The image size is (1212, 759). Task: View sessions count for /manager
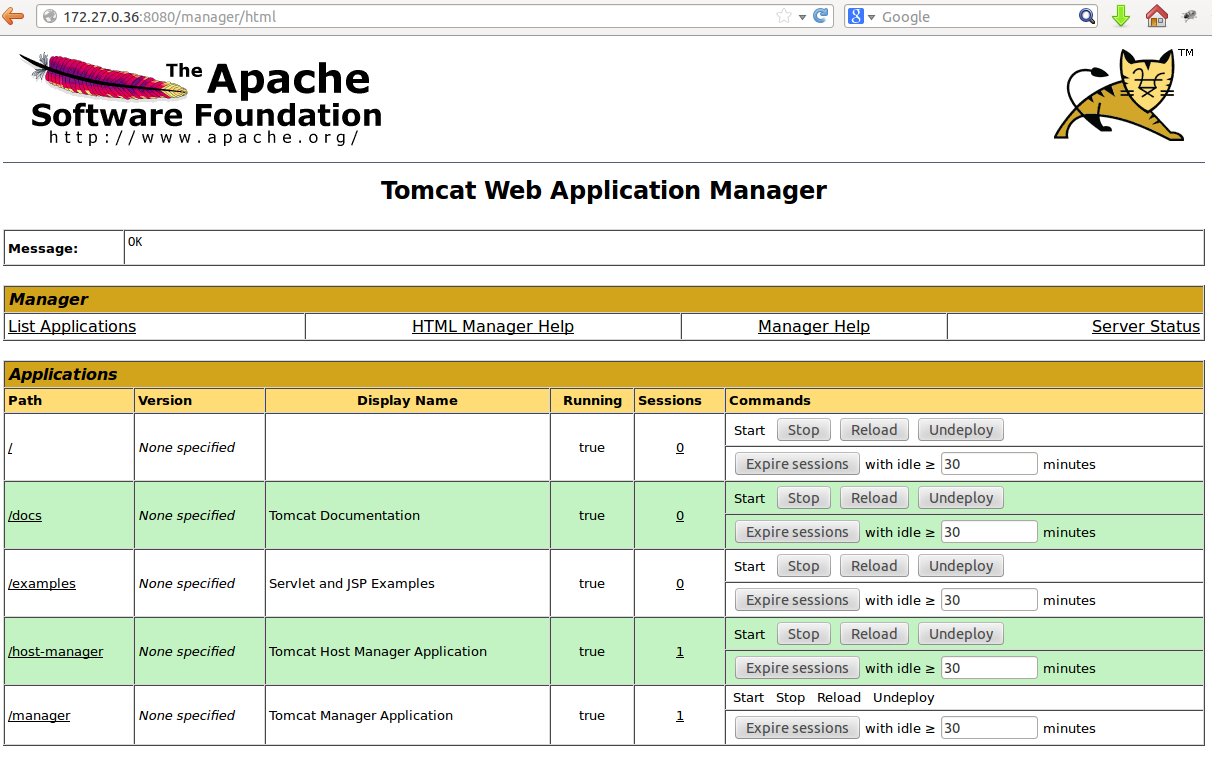pos(680,716)
